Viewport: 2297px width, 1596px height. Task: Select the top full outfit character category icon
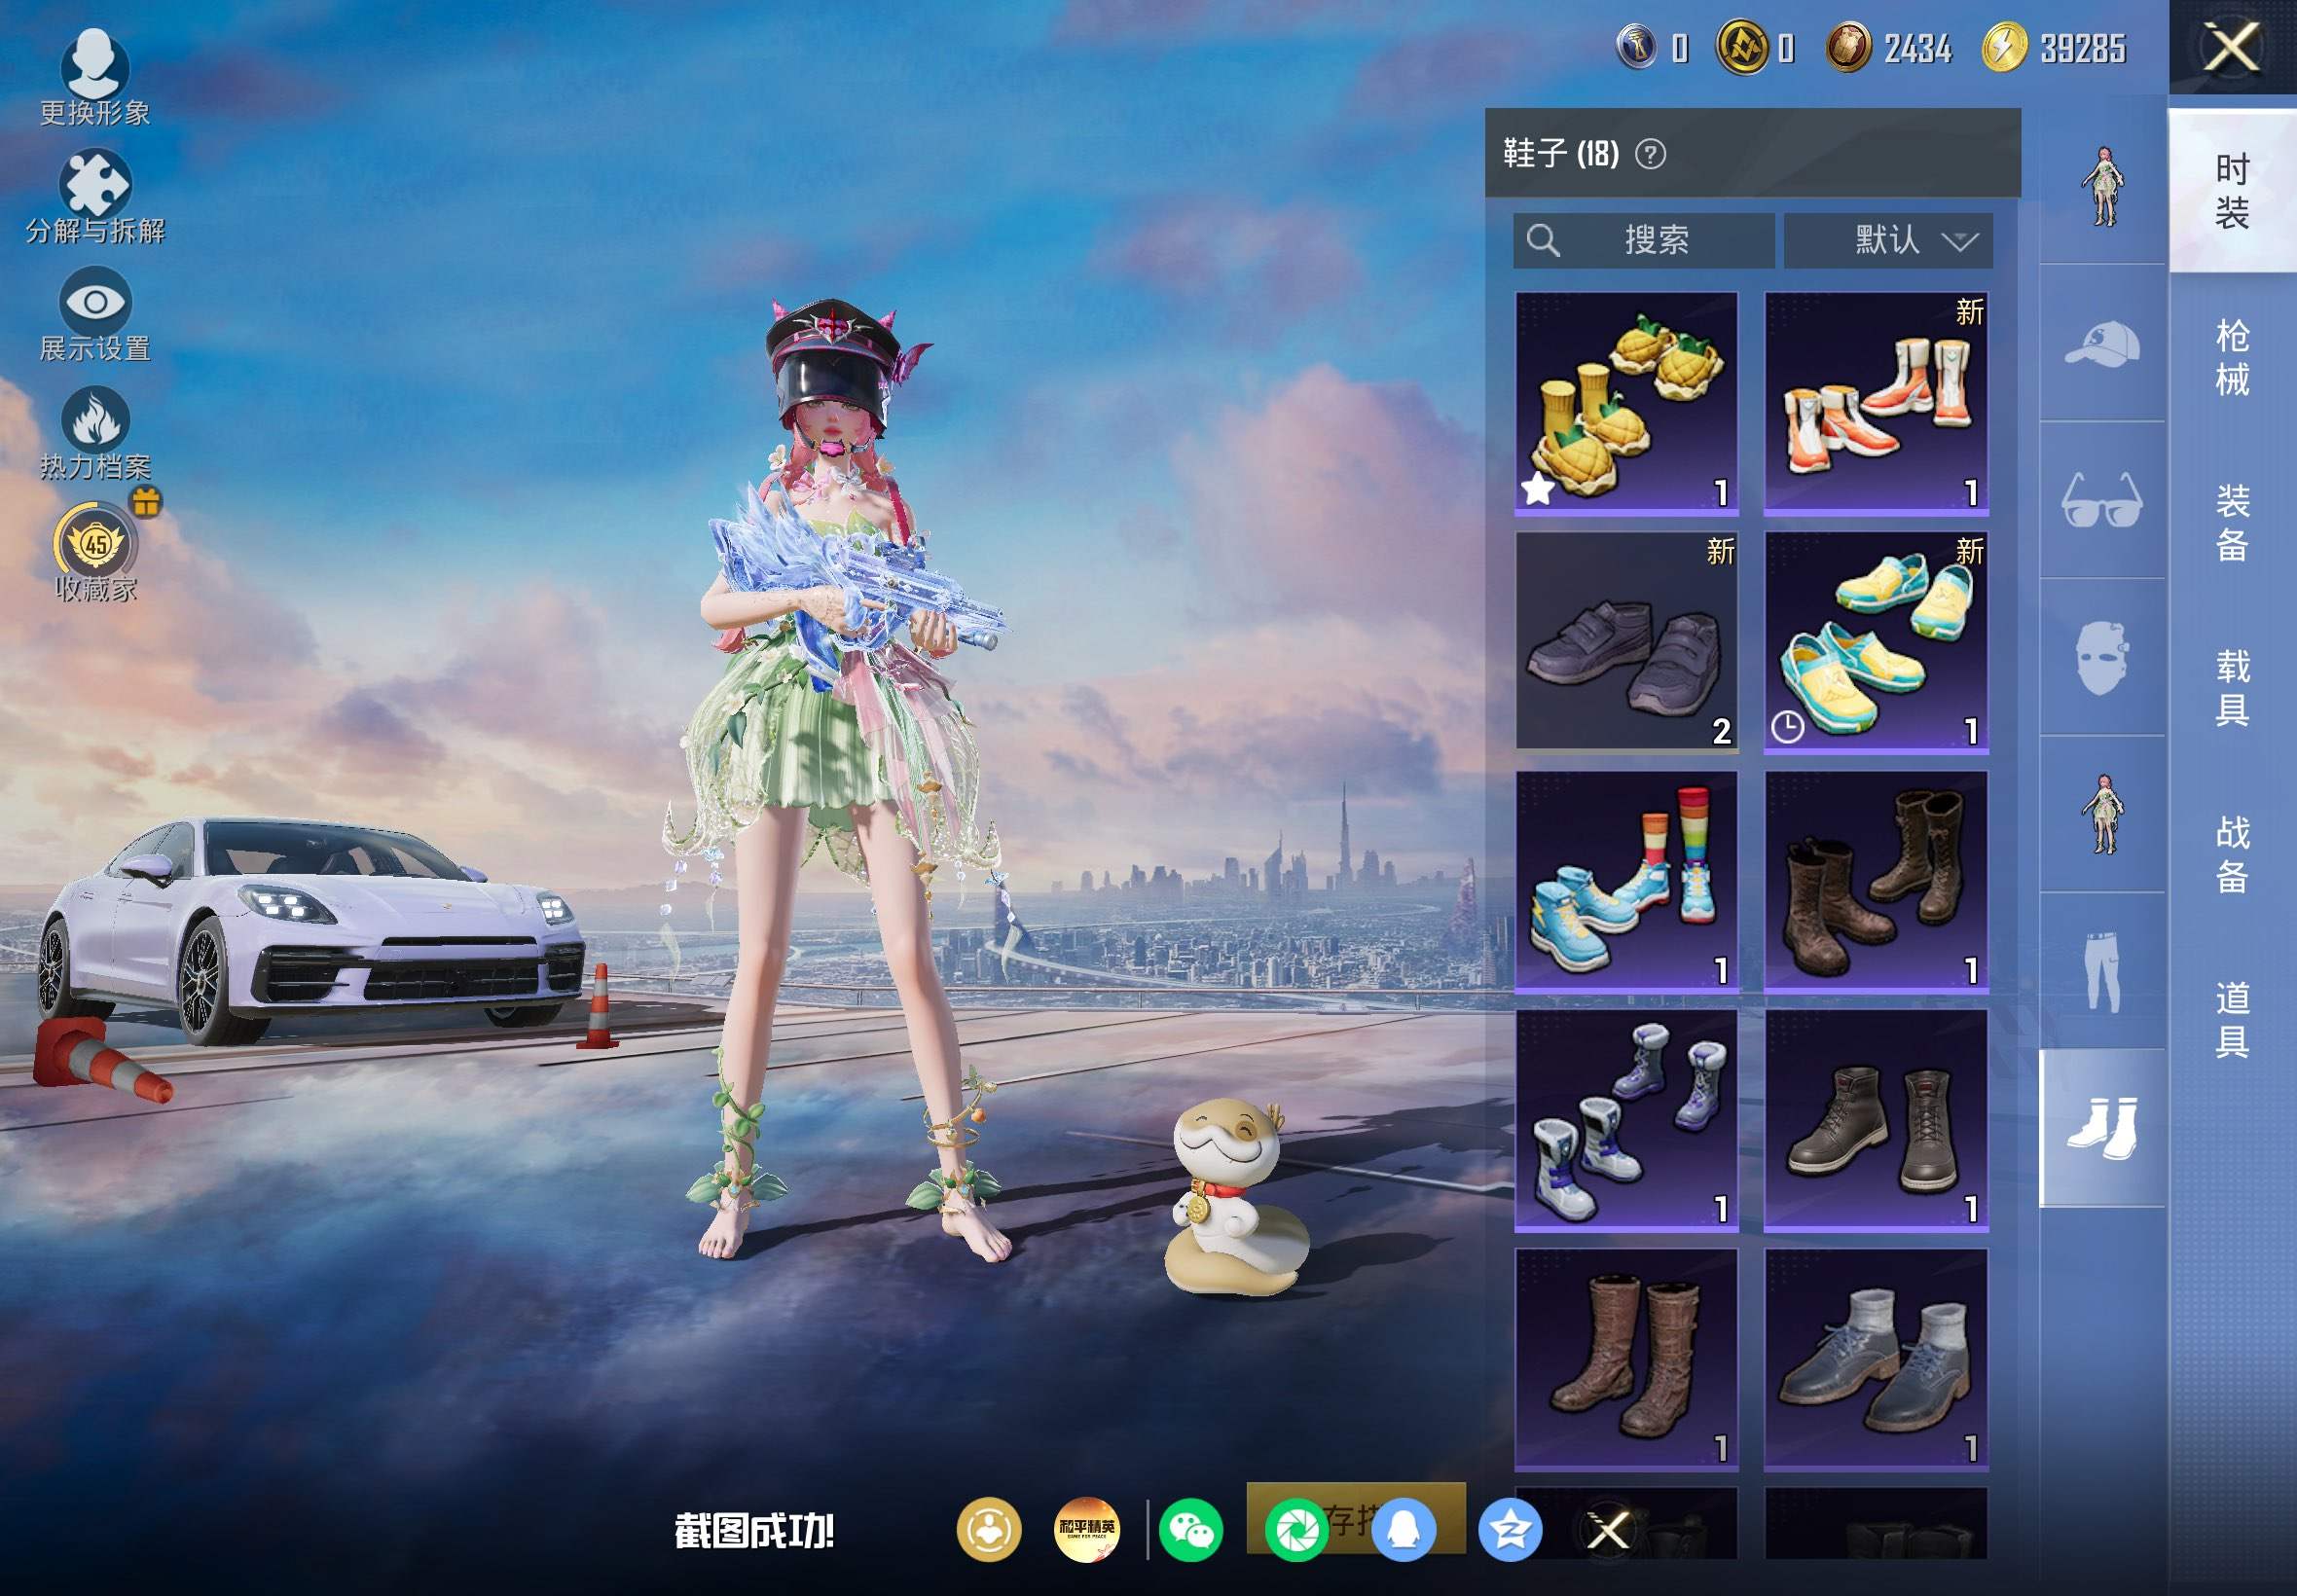coord(2102,186)
